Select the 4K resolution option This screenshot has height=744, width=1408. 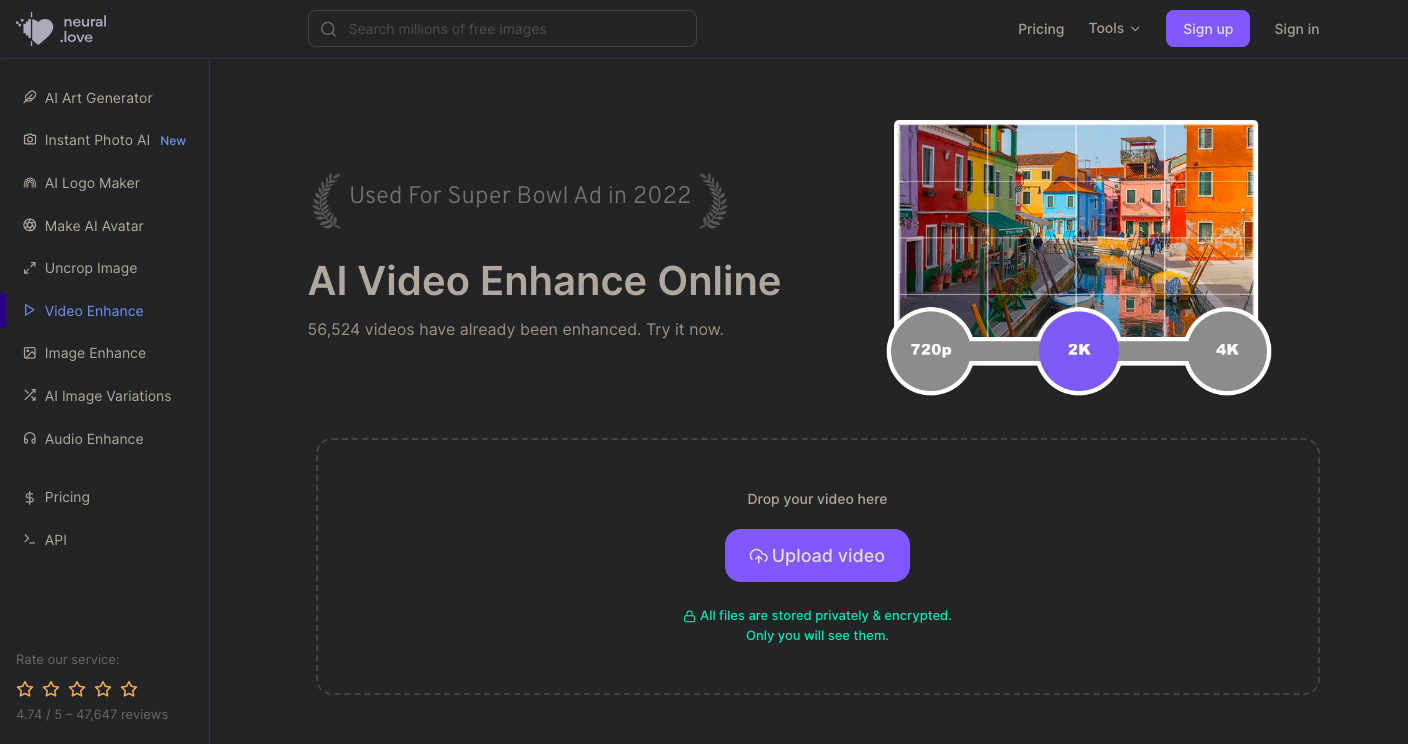click(x=1227, y=351)
